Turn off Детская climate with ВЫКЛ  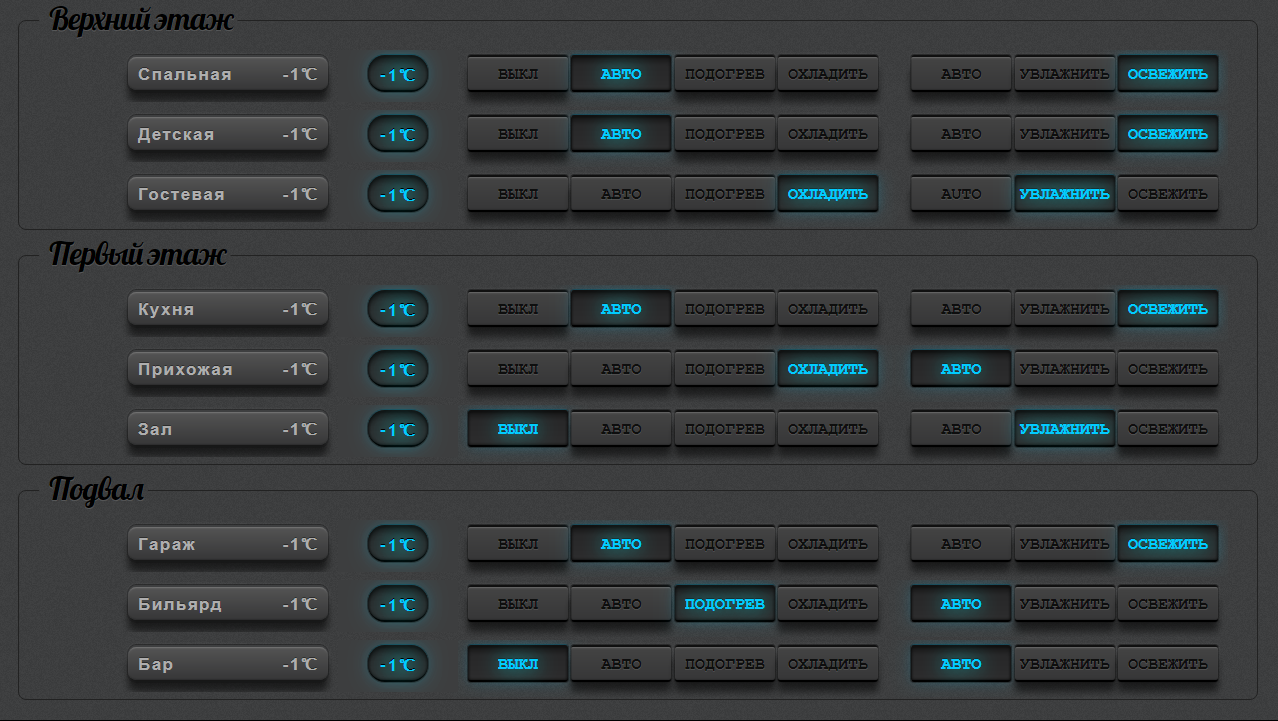[x=518, y=134]
